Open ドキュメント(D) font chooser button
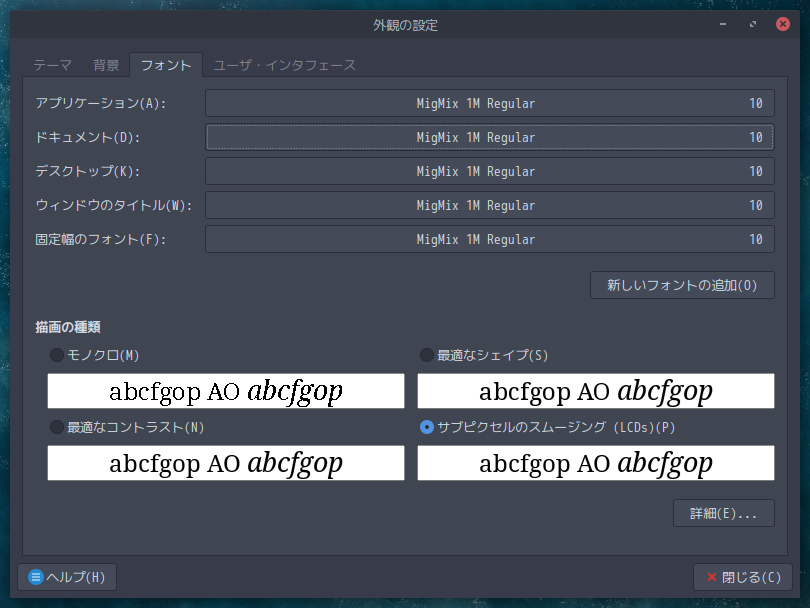The width and height of the screenshot is (810, 608). pyautogui.click(x=490, y=137)
